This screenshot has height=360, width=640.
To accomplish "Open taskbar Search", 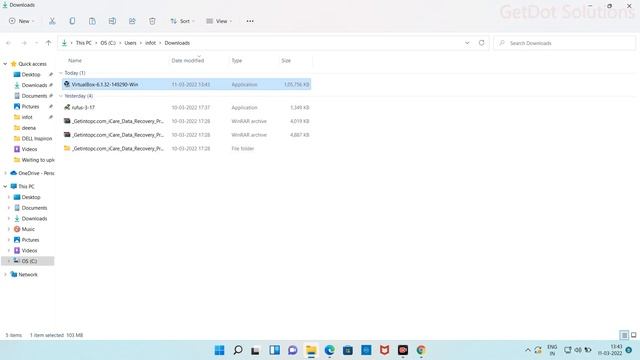I will point(238,350).
